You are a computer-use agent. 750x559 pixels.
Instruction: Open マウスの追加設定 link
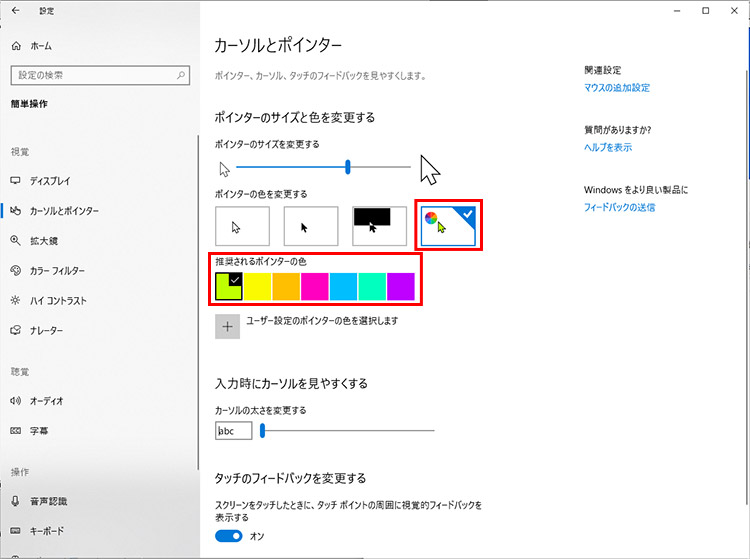[x=617, y=88]
